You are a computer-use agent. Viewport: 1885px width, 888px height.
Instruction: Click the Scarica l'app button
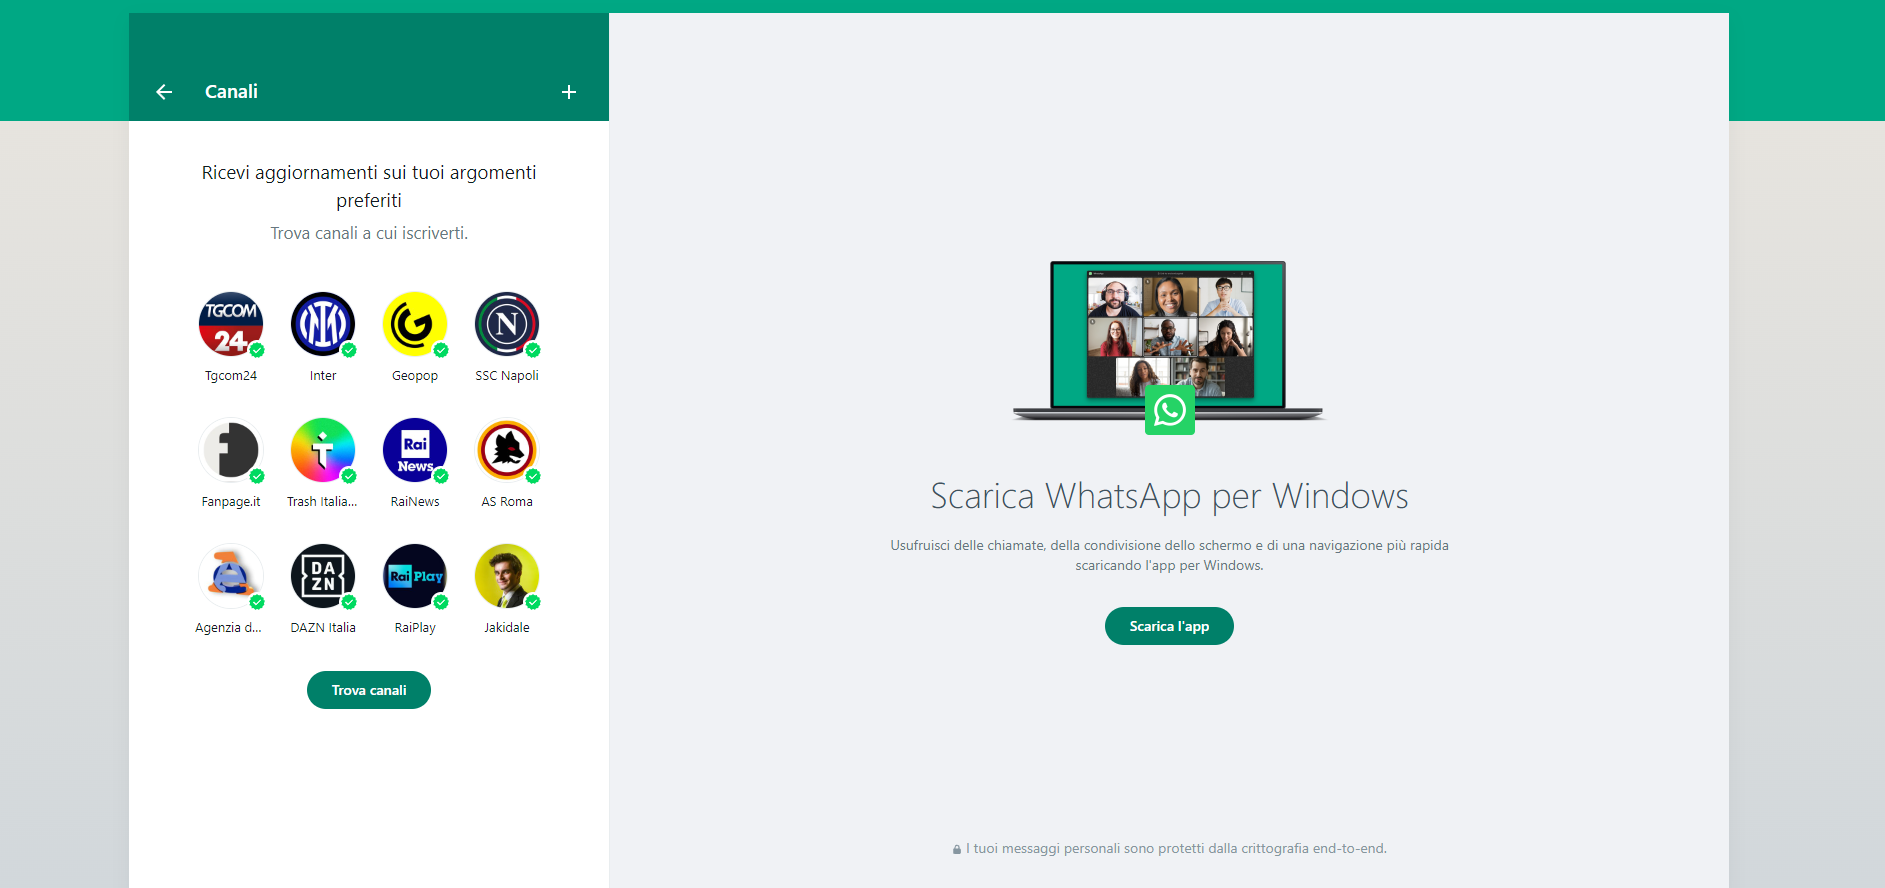coord(1169,626)
